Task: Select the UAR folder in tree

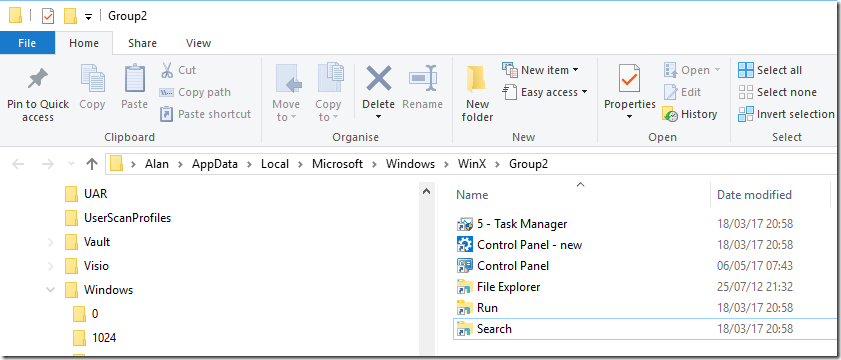Action: 86,194
